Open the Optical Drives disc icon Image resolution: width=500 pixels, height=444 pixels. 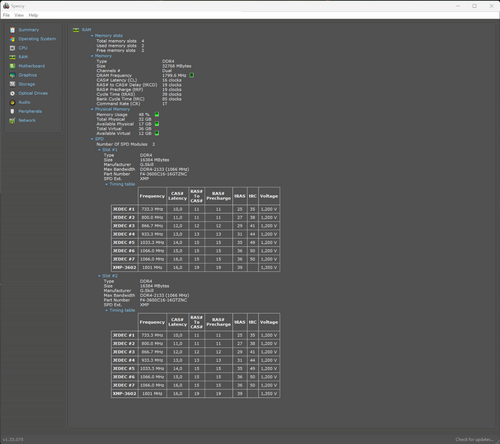[x=12, y=93]
